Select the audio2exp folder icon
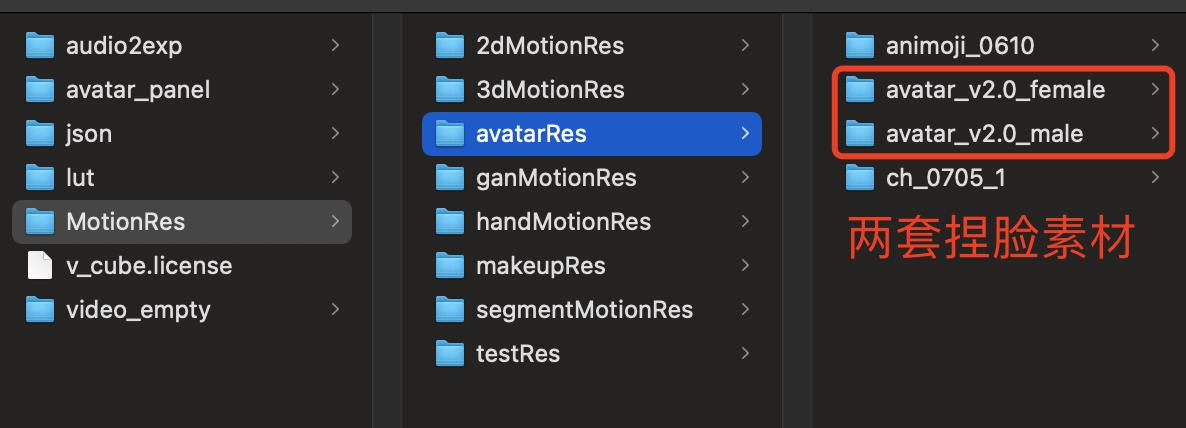Viewport: 1186px width, 428px height. 39,46
